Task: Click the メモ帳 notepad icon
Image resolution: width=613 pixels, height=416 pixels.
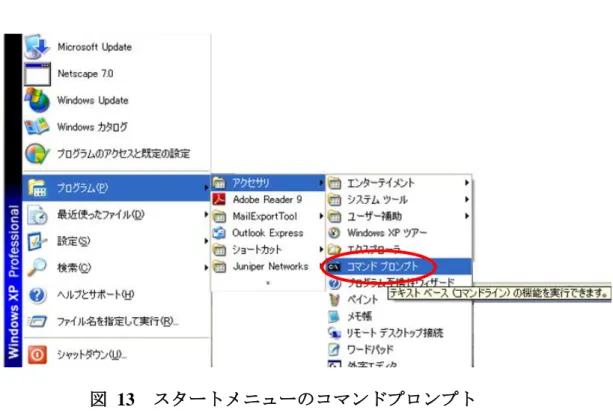Action: click(x=334, y=316)
